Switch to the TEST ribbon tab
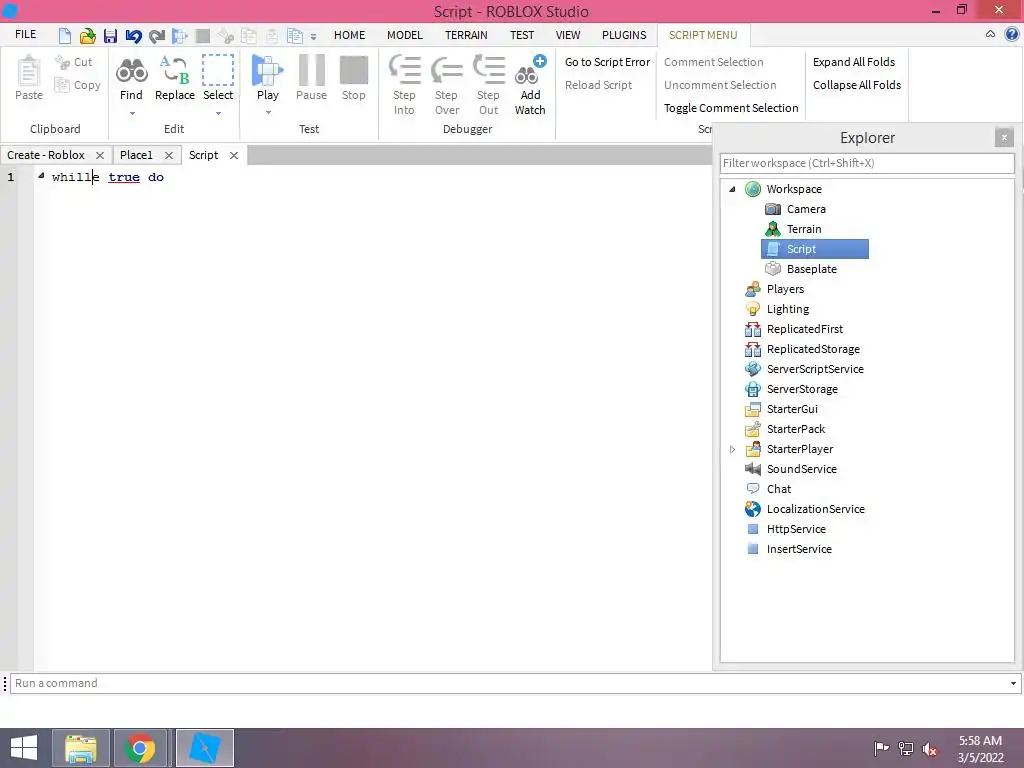The image size is (1024, 768). point(522,35)
